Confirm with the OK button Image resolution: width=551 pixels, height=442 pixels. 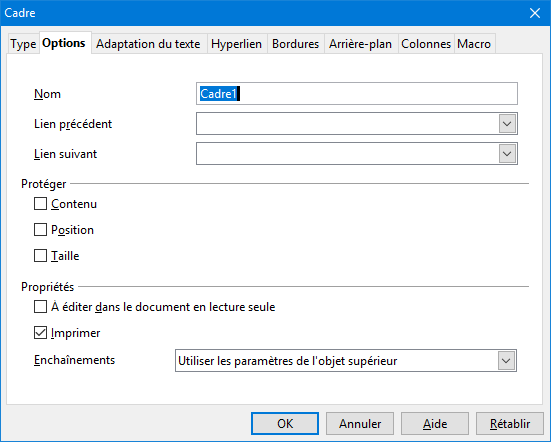(285, 423)
